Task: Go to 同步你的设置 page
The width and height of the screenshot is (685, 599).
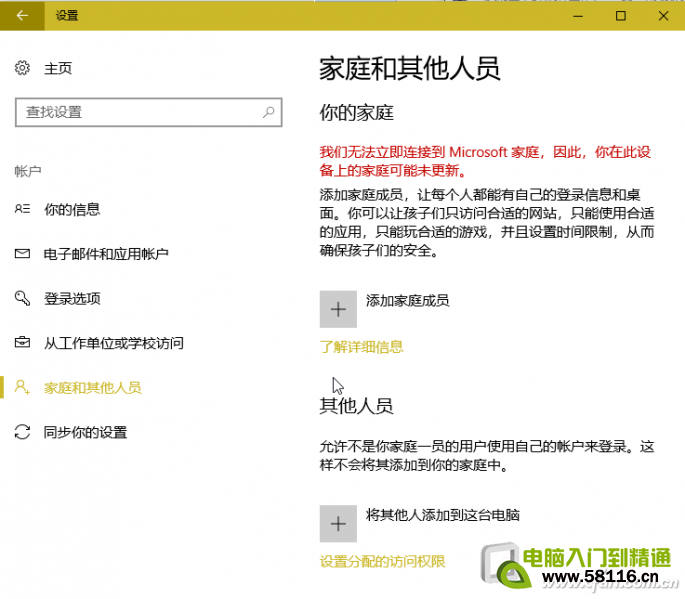Action: pos(85,432)
